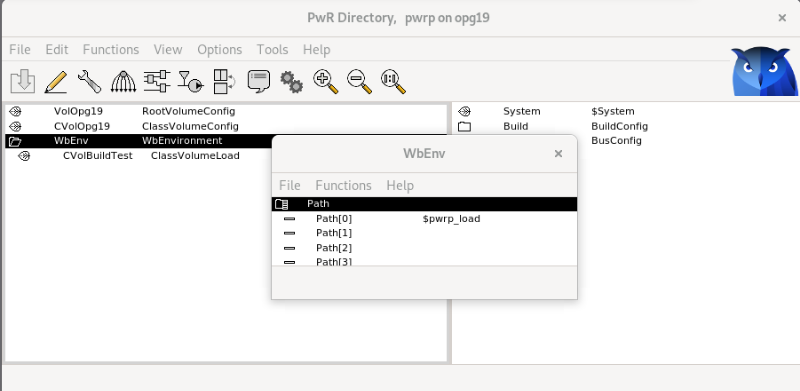Screen dimensions: 800x391
Task: Click the Path[2] attribute icon
Action: tap(289, 248)
